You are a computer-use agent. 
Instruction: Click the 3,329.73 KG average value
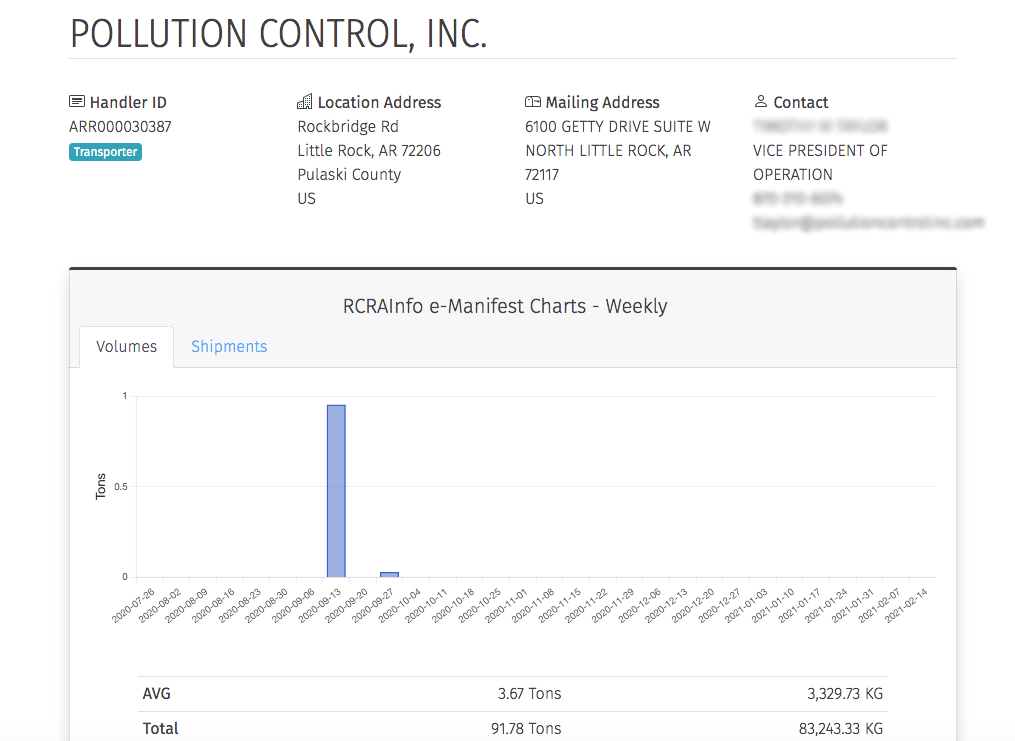tap(845, 694)
